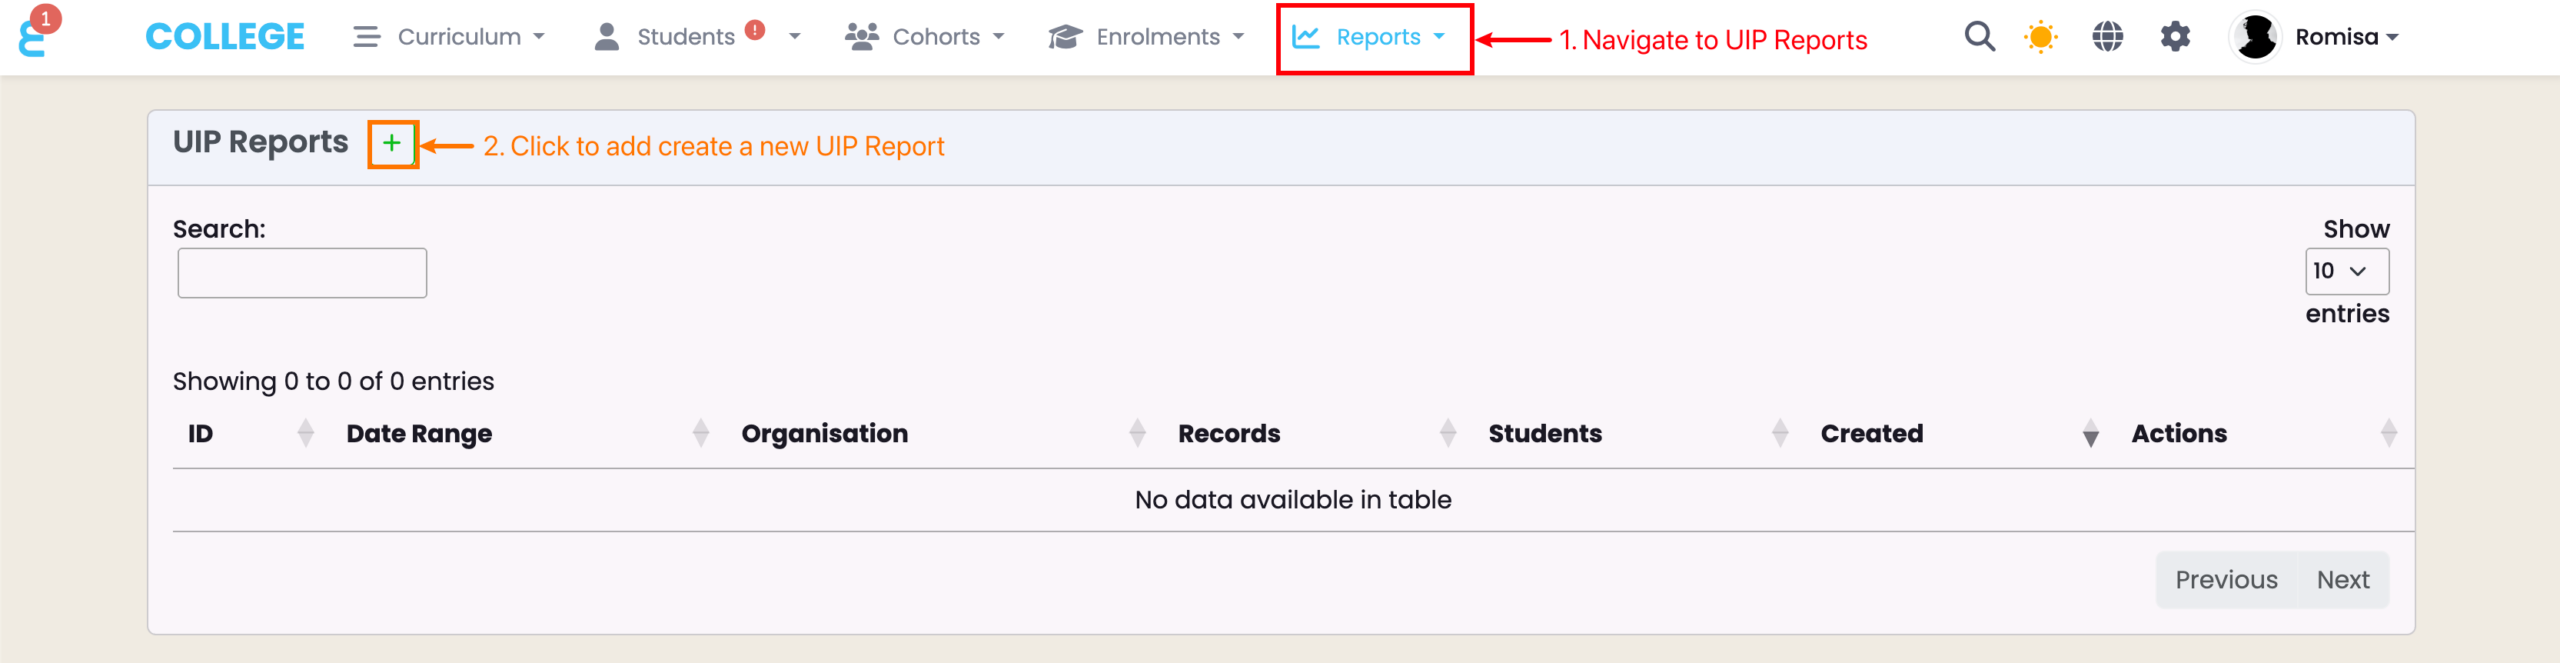2560x663 pixels.
Task: Open the Reports dropdown menu
Action: tap(1370, 37)
